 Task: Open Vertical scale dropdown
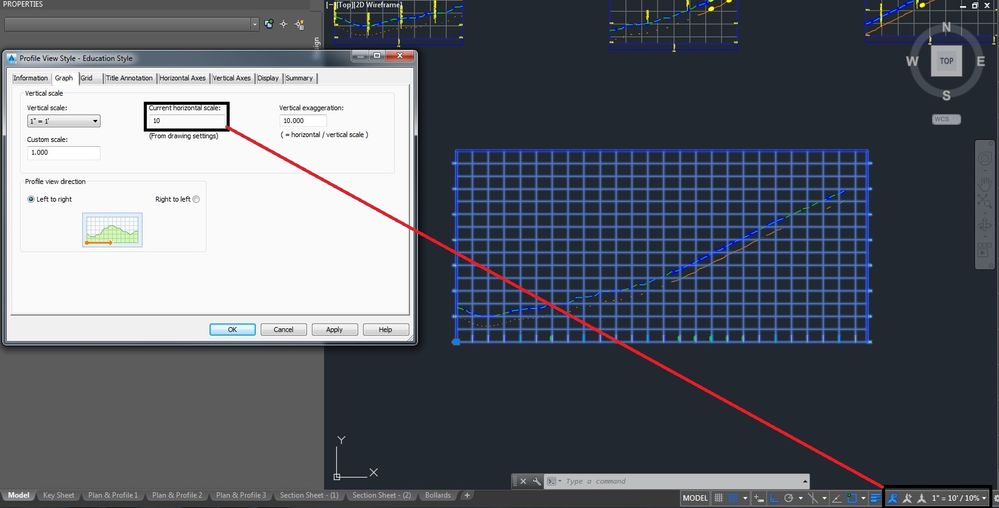tap(64, 121)
